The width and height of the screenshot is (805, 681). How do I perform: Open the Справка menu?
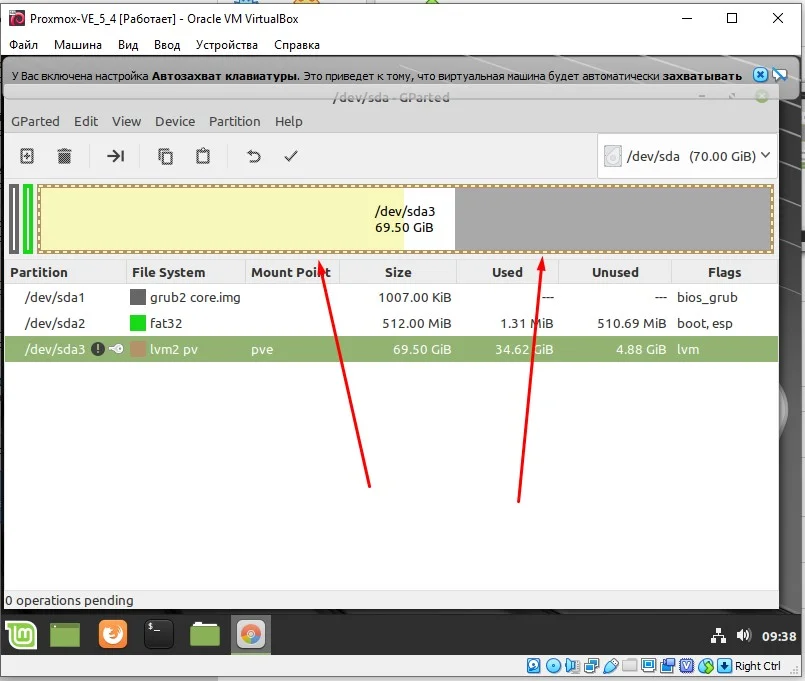(x=297, y=45)
